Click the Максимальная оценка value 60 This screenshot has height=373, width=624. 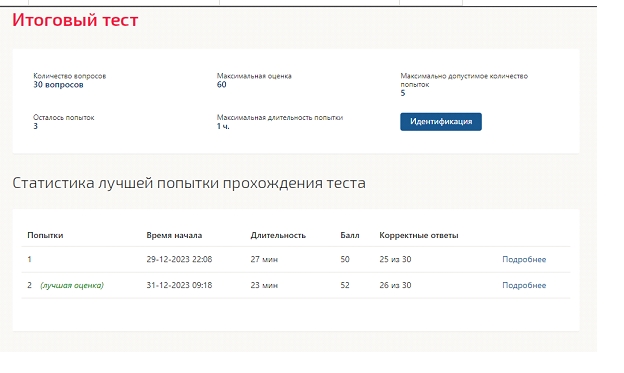pyautogui.click(x=221, y=84)
